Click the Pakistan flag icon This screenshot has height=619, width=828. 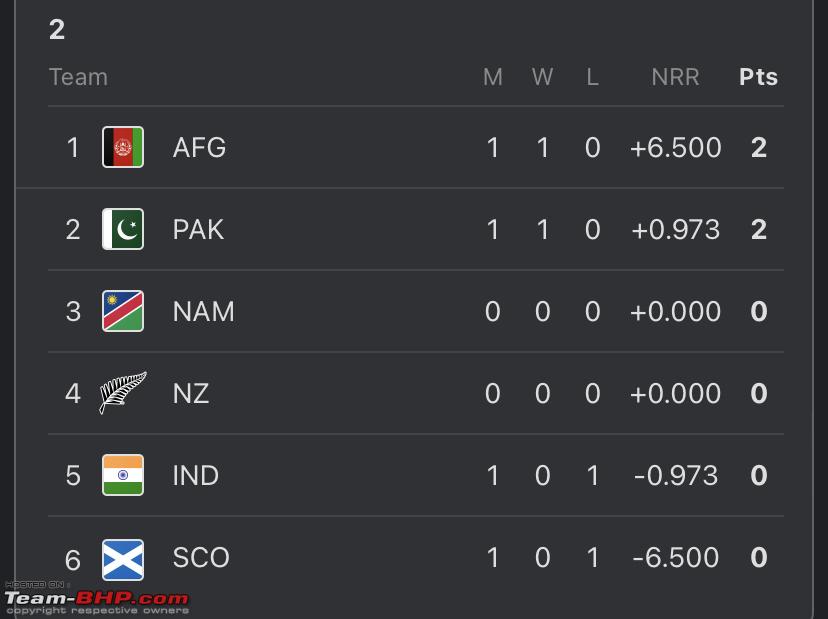click(x=123, y=229)
